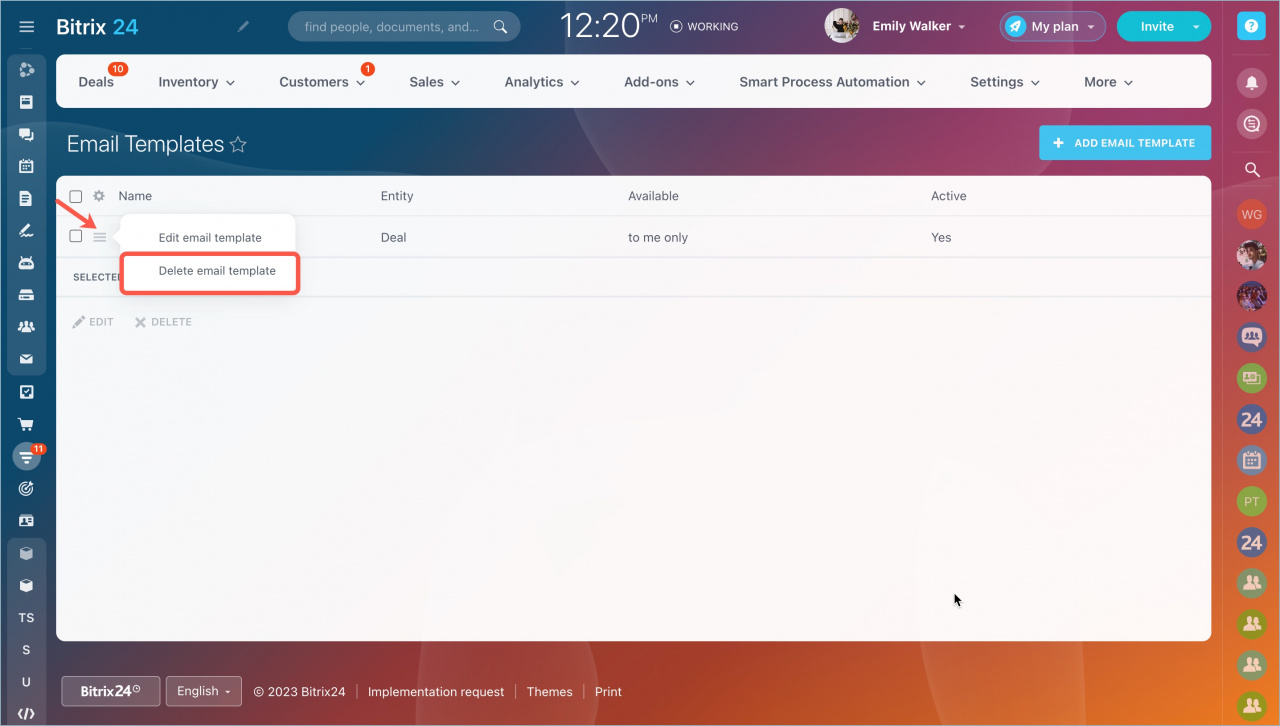1280x726 pixels.
Task: Open the help question mark button
Action: [1251, 27]
